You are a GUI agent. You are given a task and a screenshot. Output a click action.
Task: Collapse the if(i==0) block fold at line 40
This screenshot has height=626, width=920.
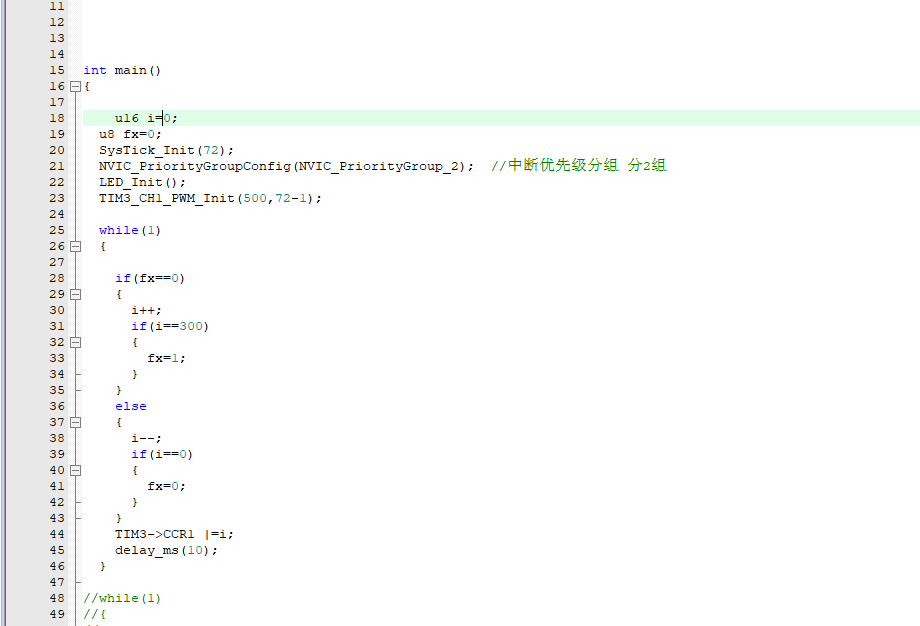pyautogui.click(x=75, y=470)
